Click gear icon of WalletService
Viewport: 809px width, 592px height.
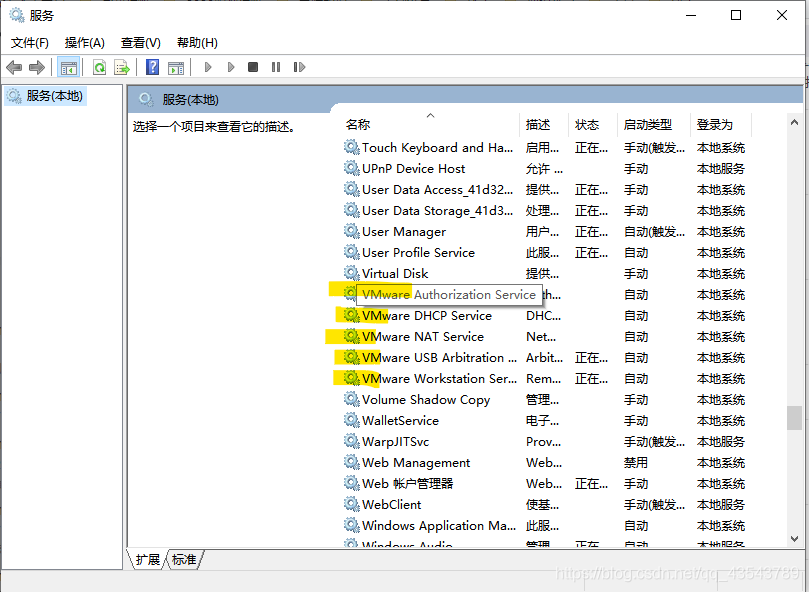(x=352, y=420)
